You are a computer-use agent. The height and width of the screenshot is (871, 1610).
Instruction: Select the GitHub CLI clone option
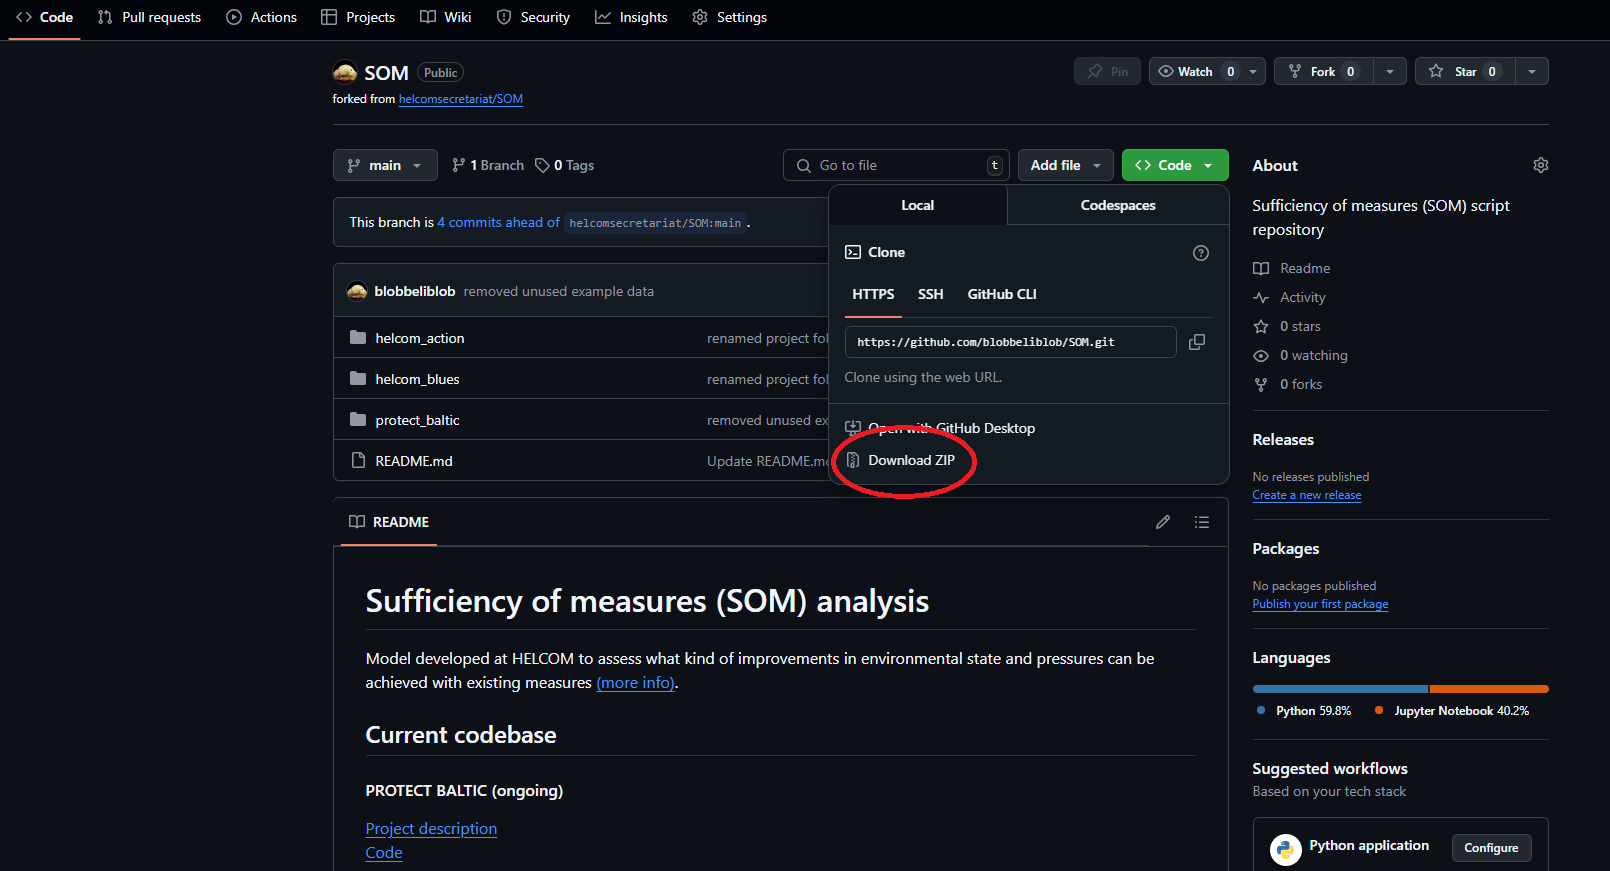pyautogui.click(x=1002, y=294)
